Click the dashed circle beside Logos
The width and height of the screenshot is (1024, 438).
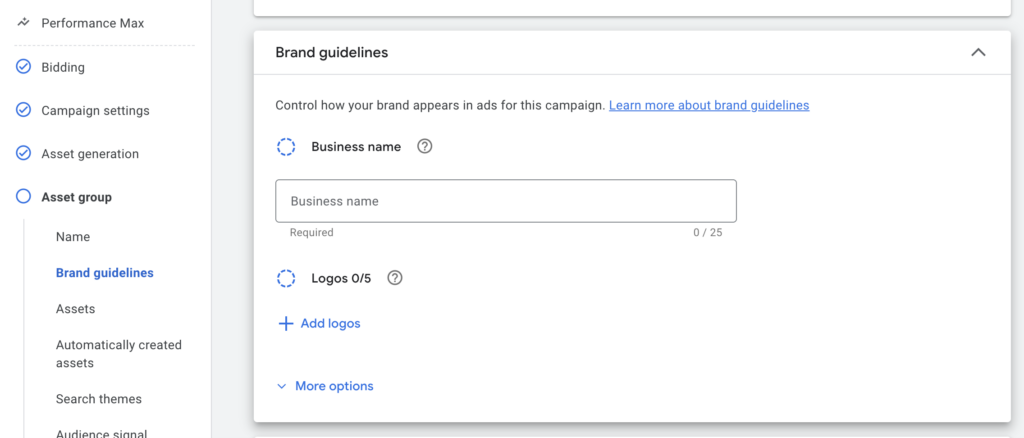(286, 278)
